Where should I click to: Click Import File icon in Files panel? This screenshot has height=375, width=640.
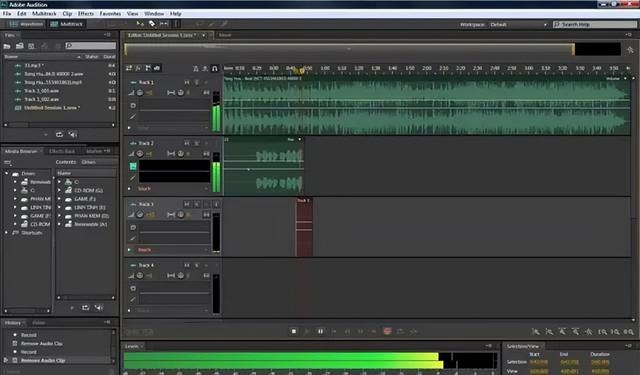(x=19, y=46)
